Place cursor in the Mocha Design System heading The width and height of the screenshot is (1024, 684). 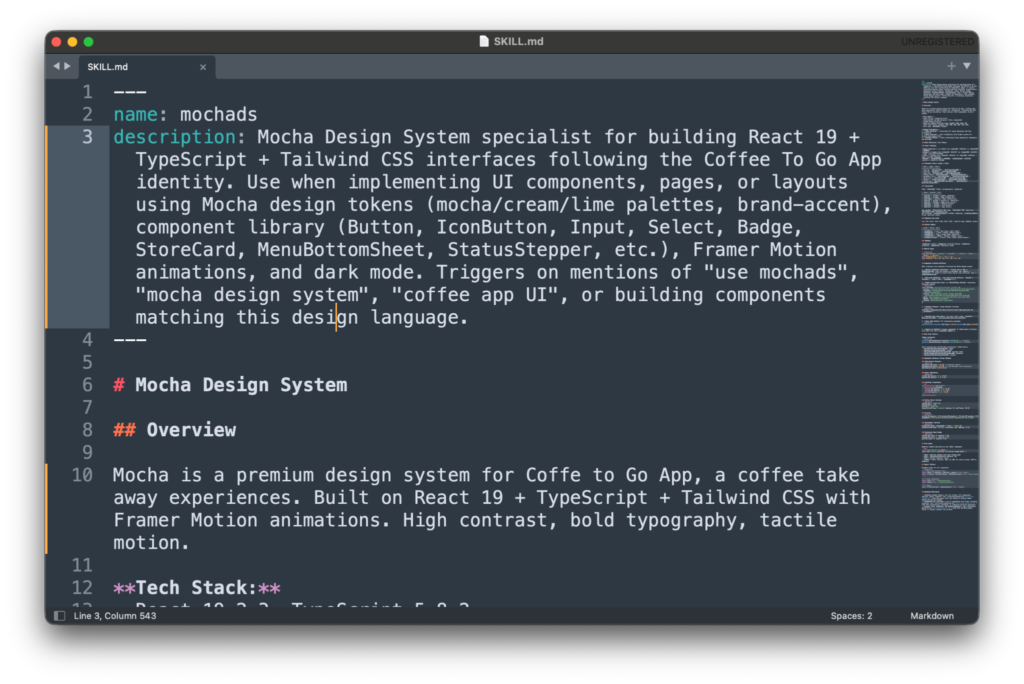[240, 385]
